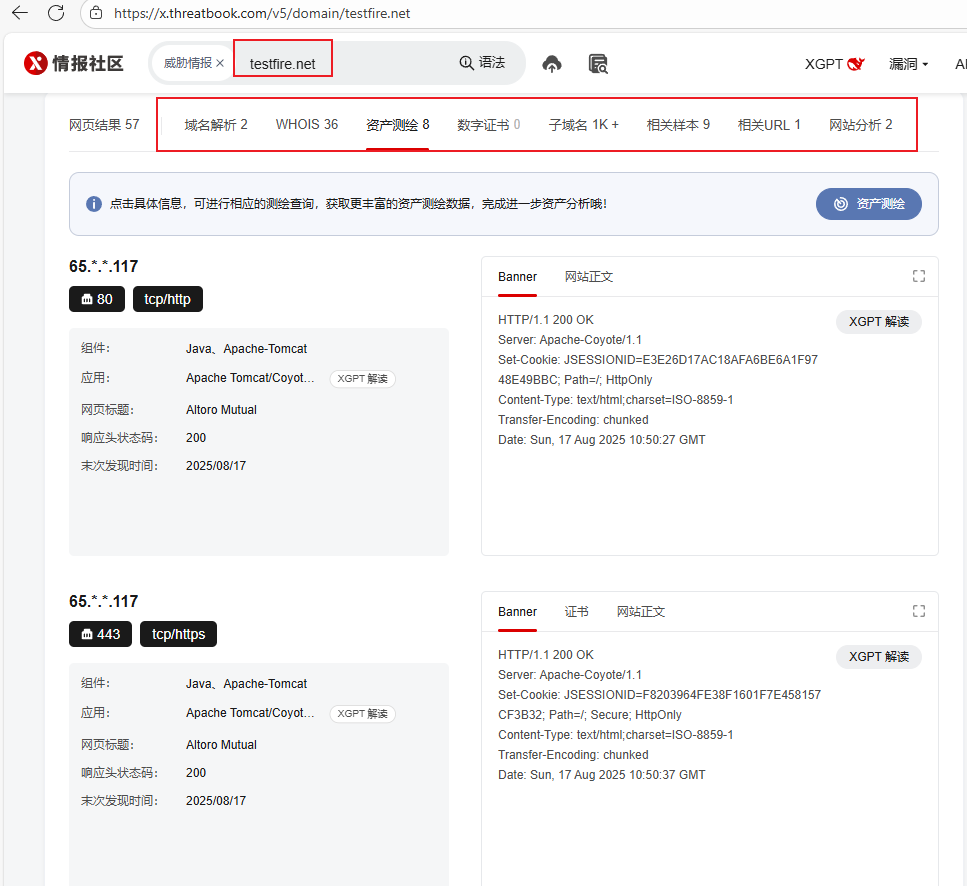Click Java、Apache-Tomcat component in port 80 card
This screenshot has width=967, height=886.
tap(246, 349)
